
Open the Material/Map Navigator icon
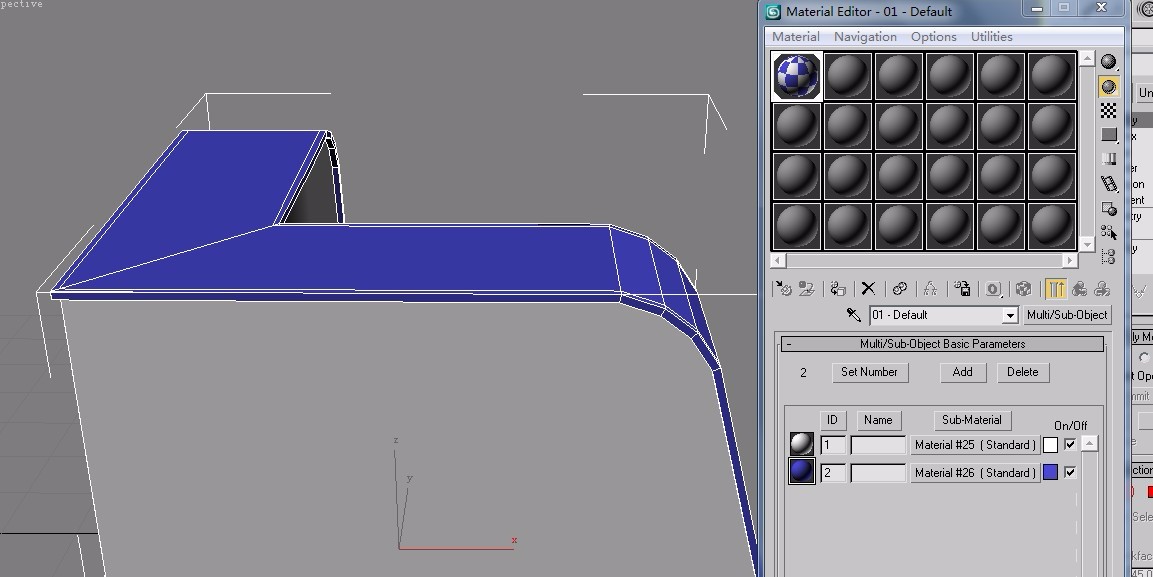(x=1109, y=257)
